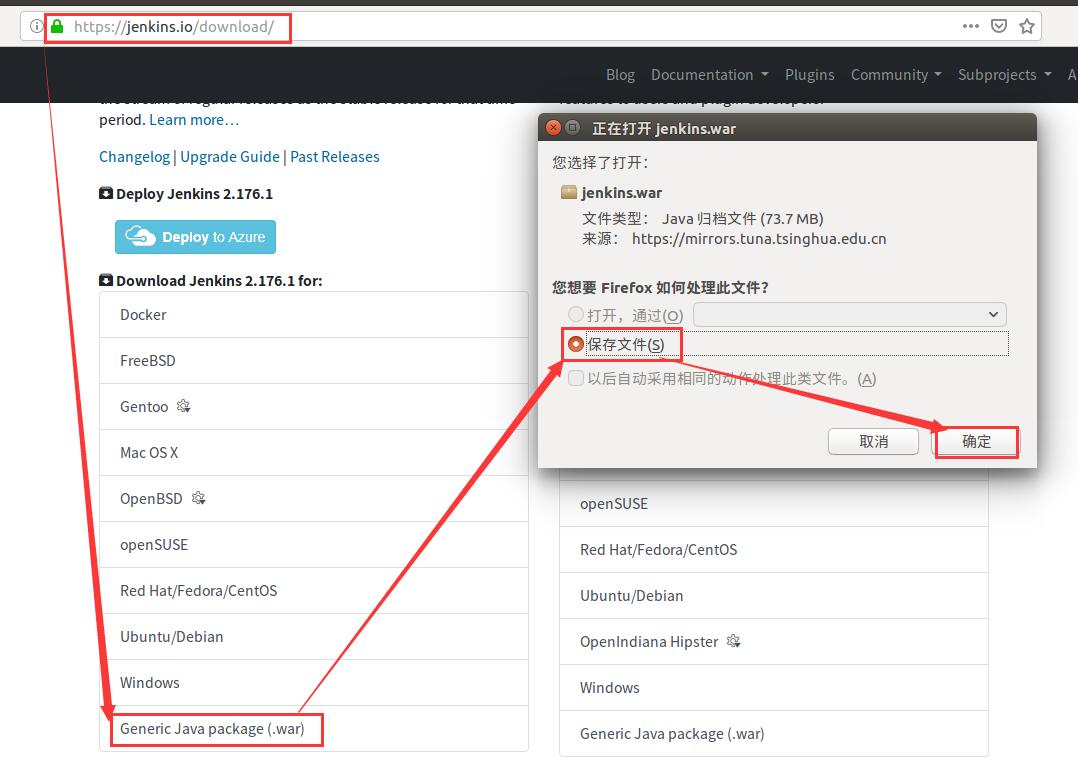This screenshot has width=1078, height=758.
Task: Click the jenkins.war file name in dialog
Action: pos(622,192)
